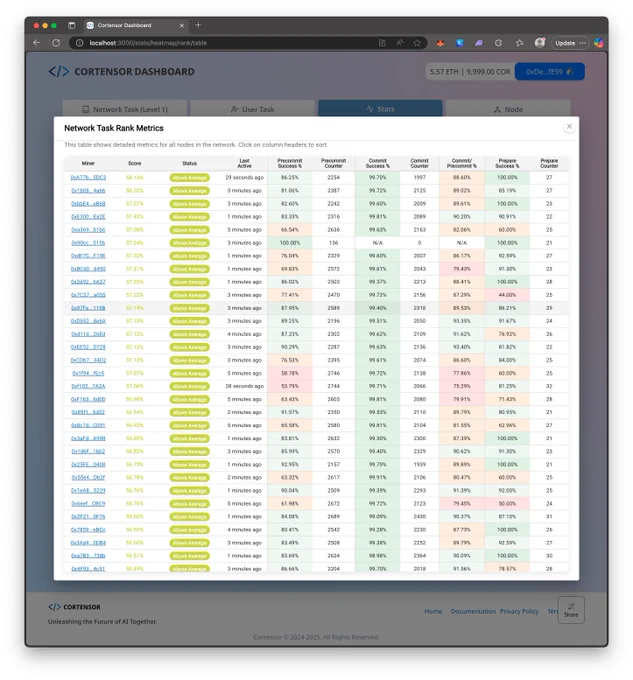
Task: Open miner link with 92.95% precommit success
Action: (88, 464)
